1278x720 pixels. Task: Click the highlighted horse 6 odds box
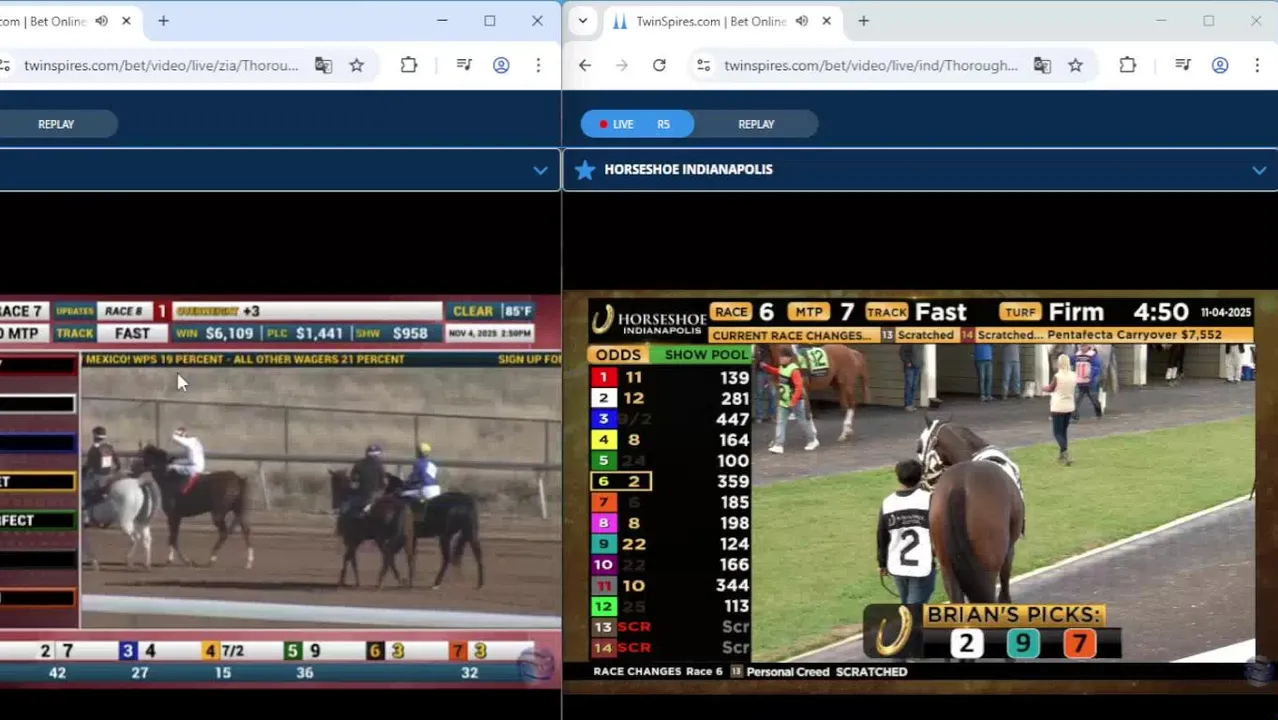click(x=620, y=481)
